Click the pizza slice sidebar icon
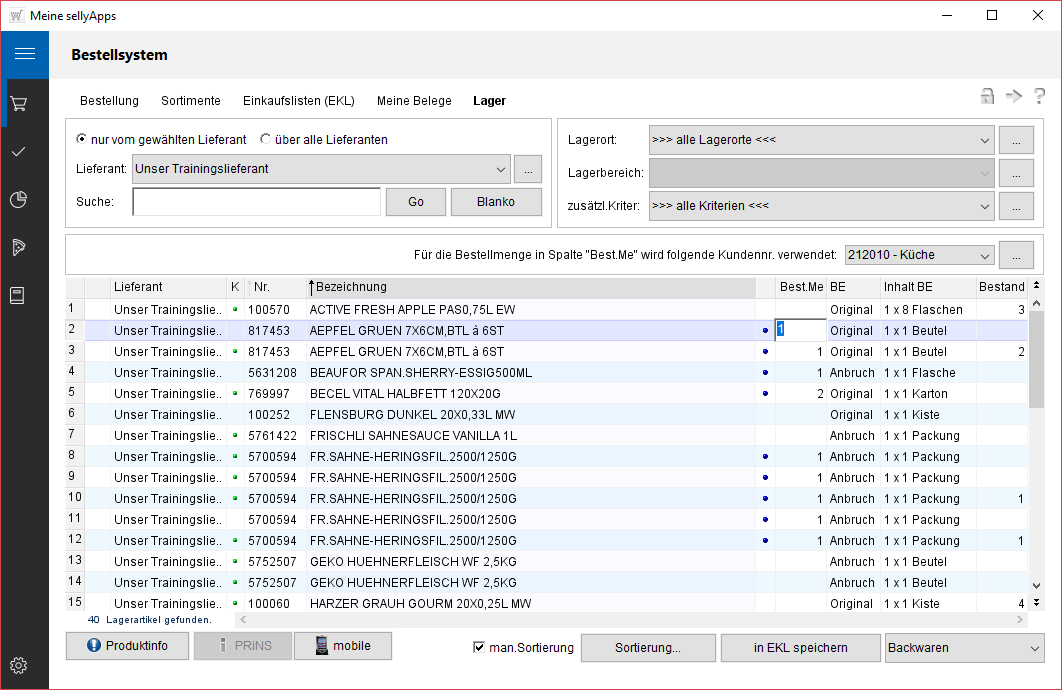This screenshot has width=1062, height=690. click(18, 247)
